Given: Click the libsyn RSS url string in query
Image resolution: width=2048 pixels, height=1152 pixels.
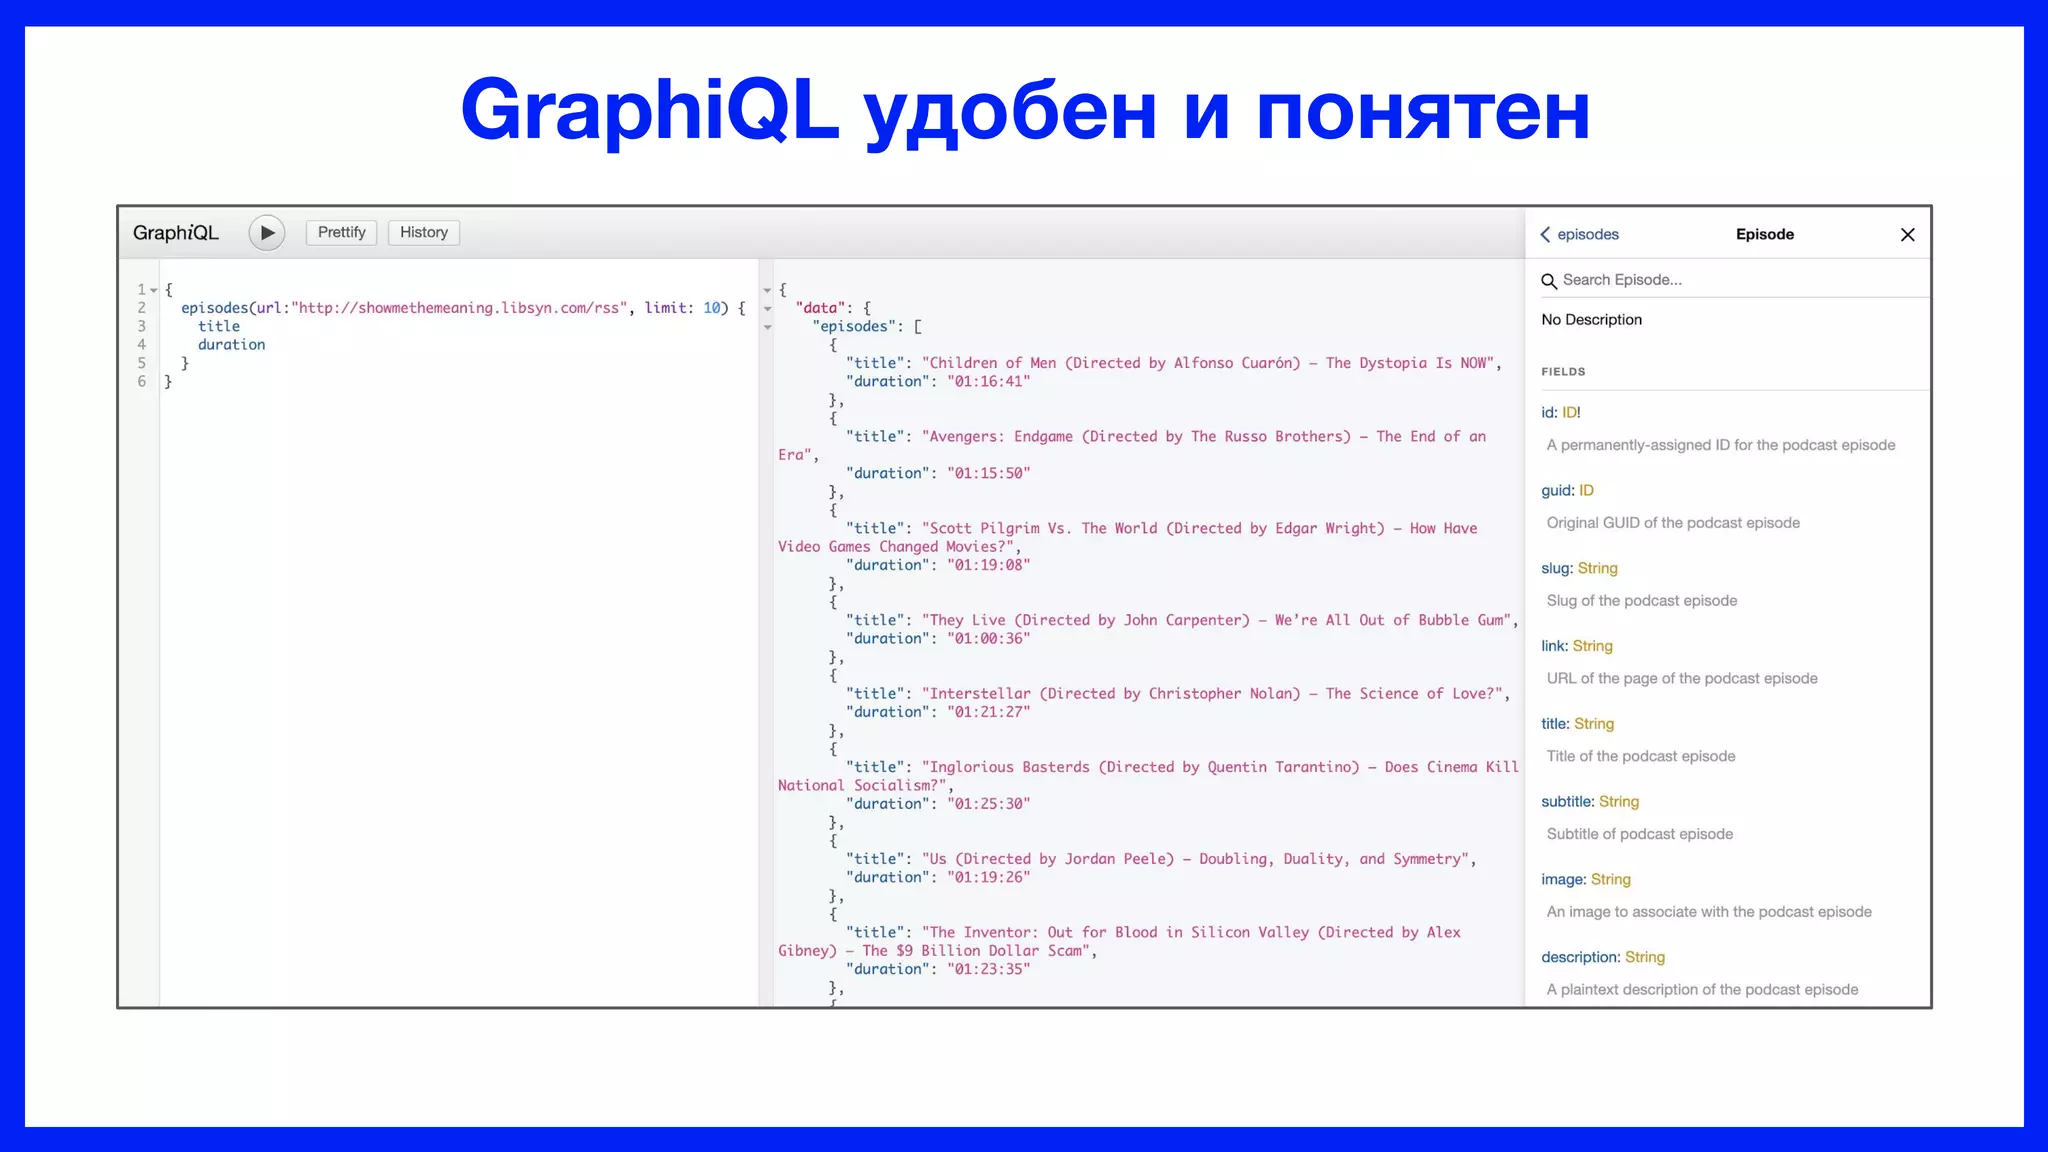Looking at the screenshot, I should pos(459,308).
